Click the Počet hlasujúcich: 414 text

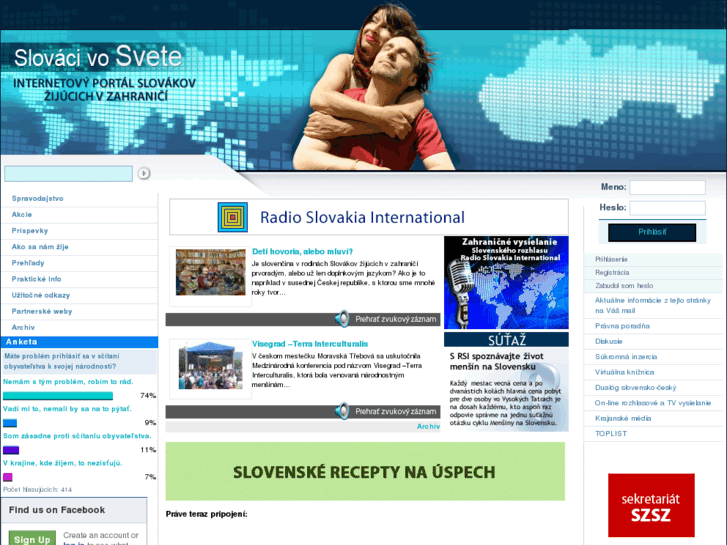38,489
